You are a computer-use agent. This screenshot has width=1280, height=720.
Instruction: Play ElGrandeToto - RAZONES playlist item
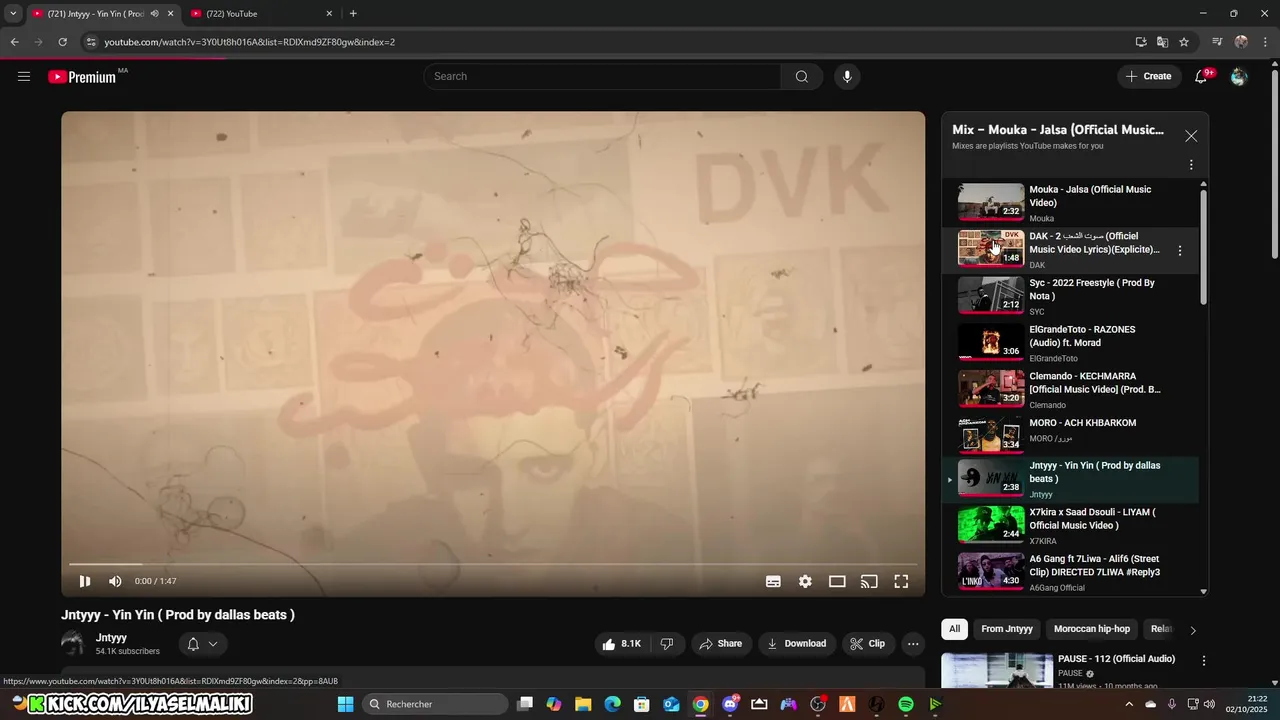coord(1070,343)
